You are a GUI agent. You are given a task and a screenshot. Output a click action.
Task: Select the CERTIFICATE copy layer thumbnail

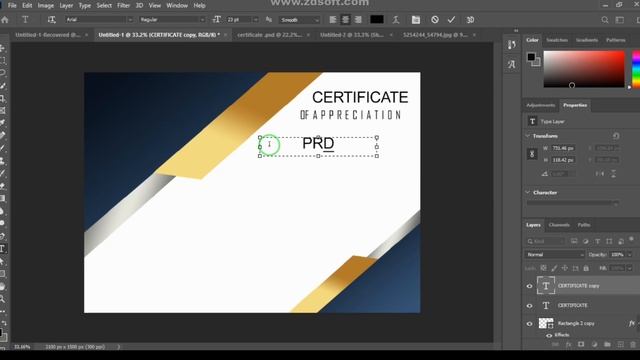546,286
